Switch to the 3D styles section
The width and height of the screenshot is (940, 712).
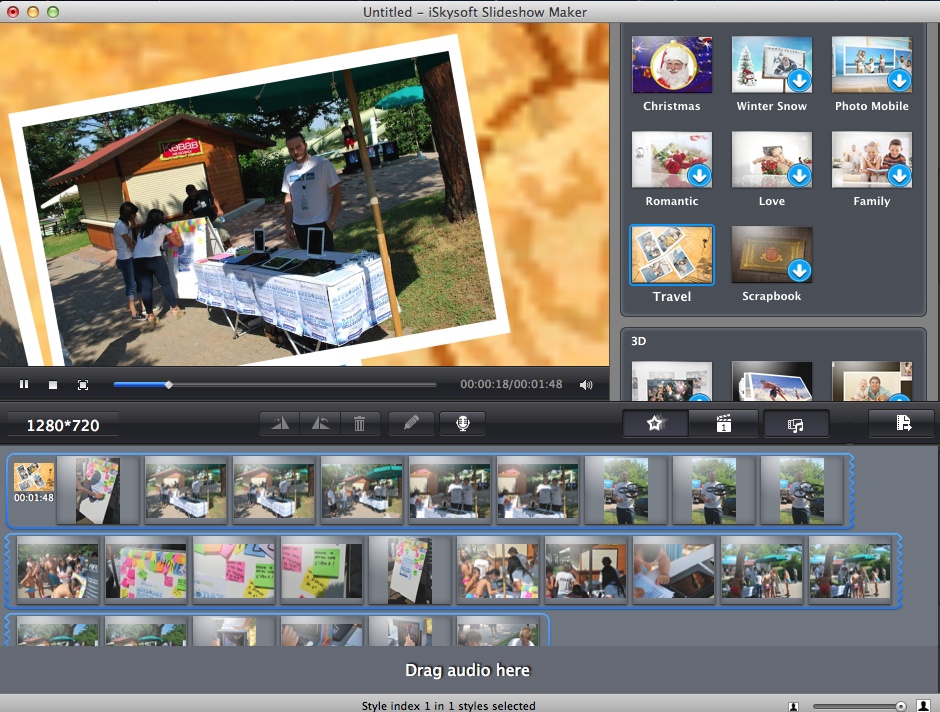click(638, 341)
